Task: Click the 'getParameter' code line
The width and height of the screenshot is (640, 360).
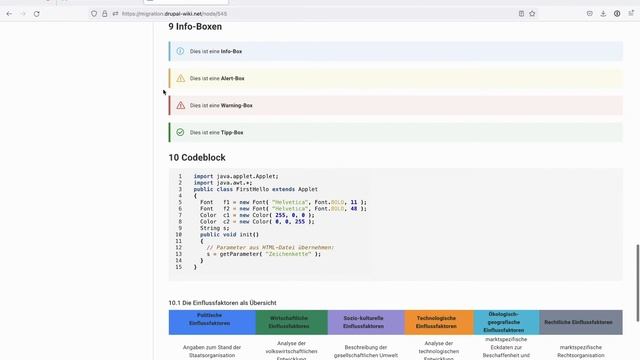Action: [264, 254]
